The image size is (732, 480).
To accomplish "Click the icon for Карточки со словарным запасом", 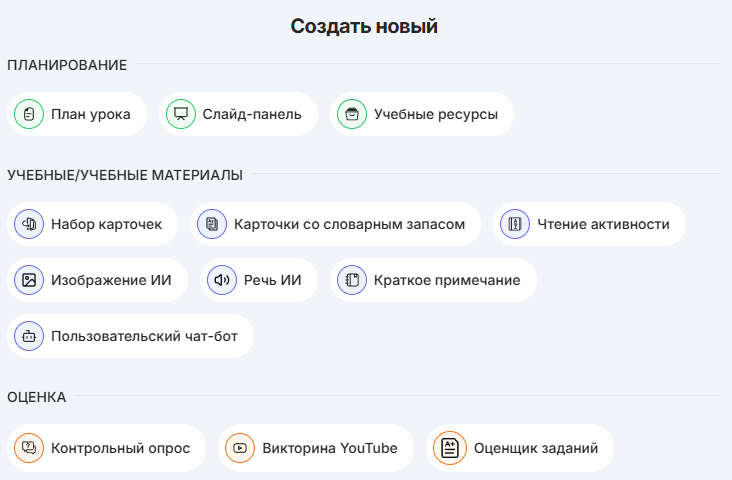I will pos(212,224).
